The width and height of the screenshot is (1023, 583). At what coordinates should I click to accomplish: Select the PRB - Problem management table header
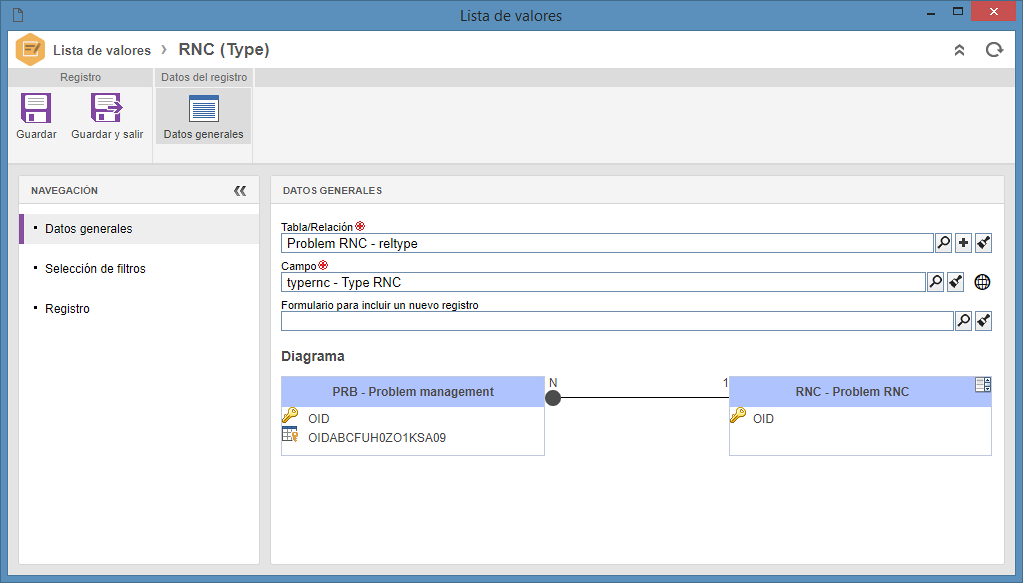(413, 392)
